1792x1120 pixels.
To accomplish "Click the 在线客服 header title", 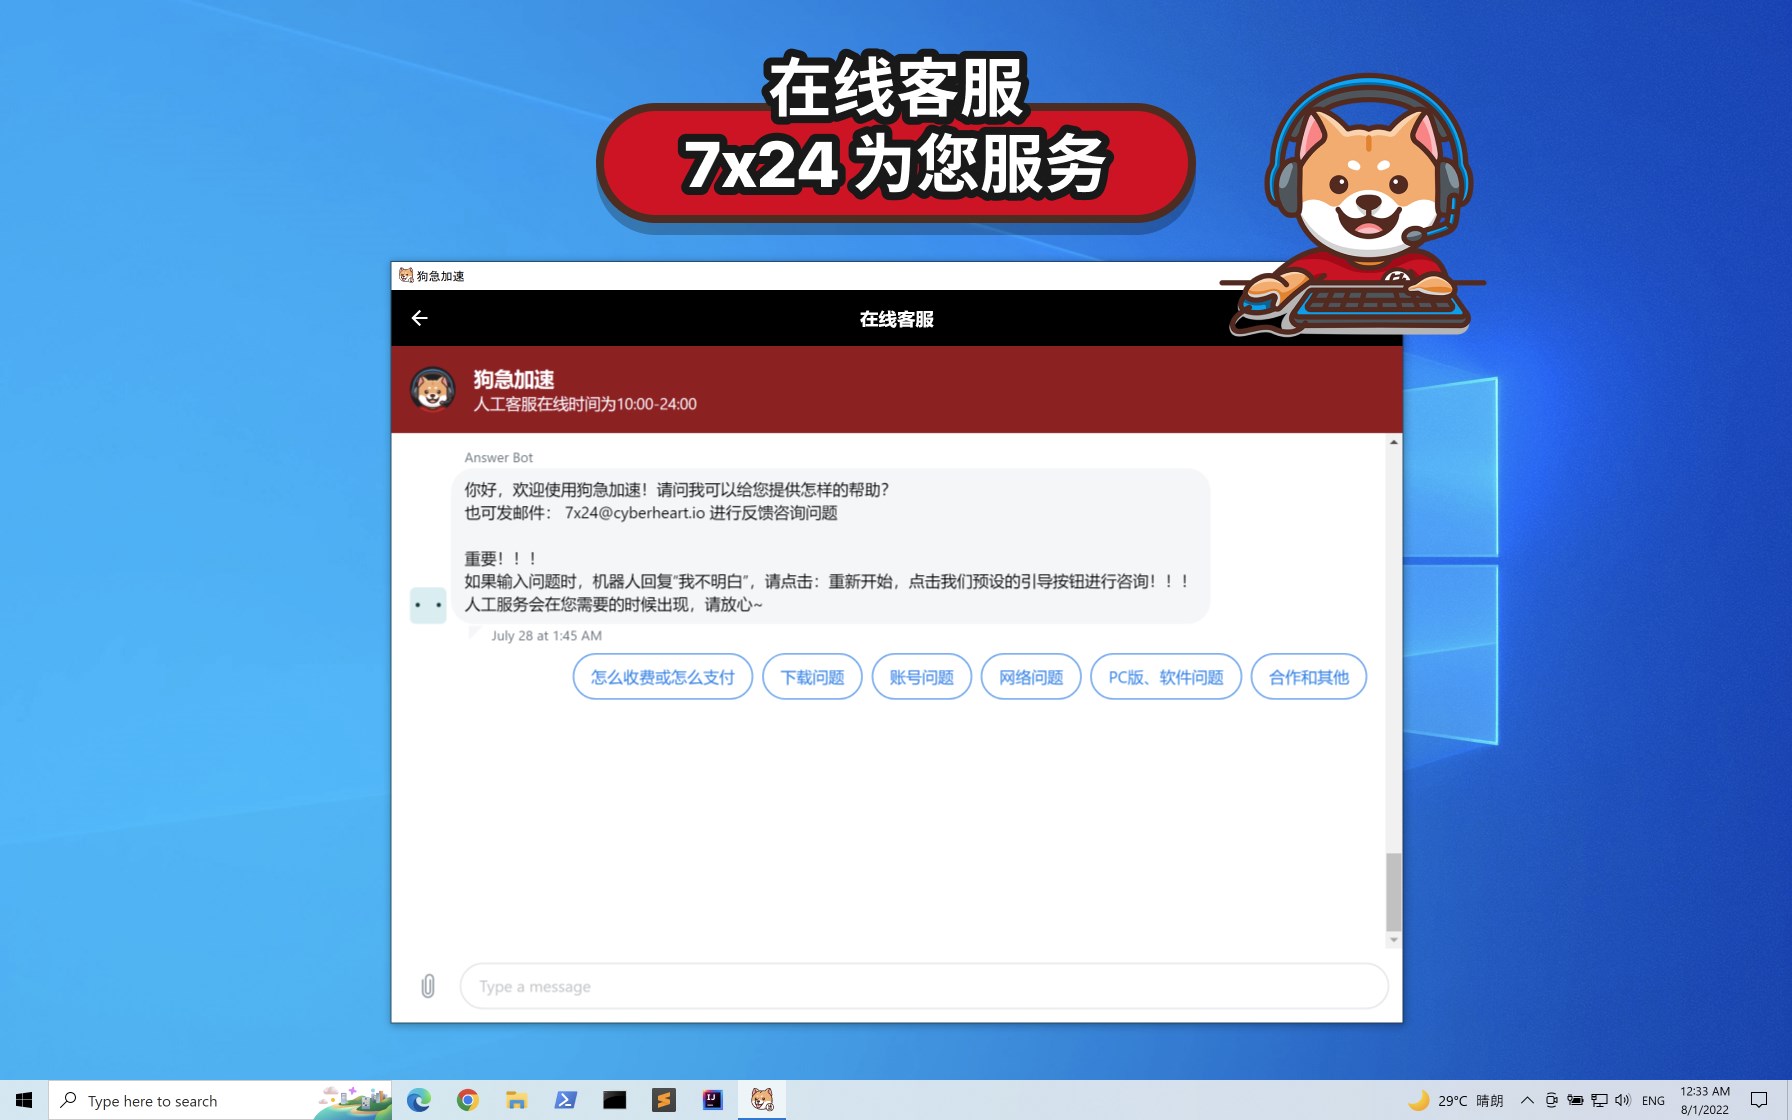I will coord(897,319).
